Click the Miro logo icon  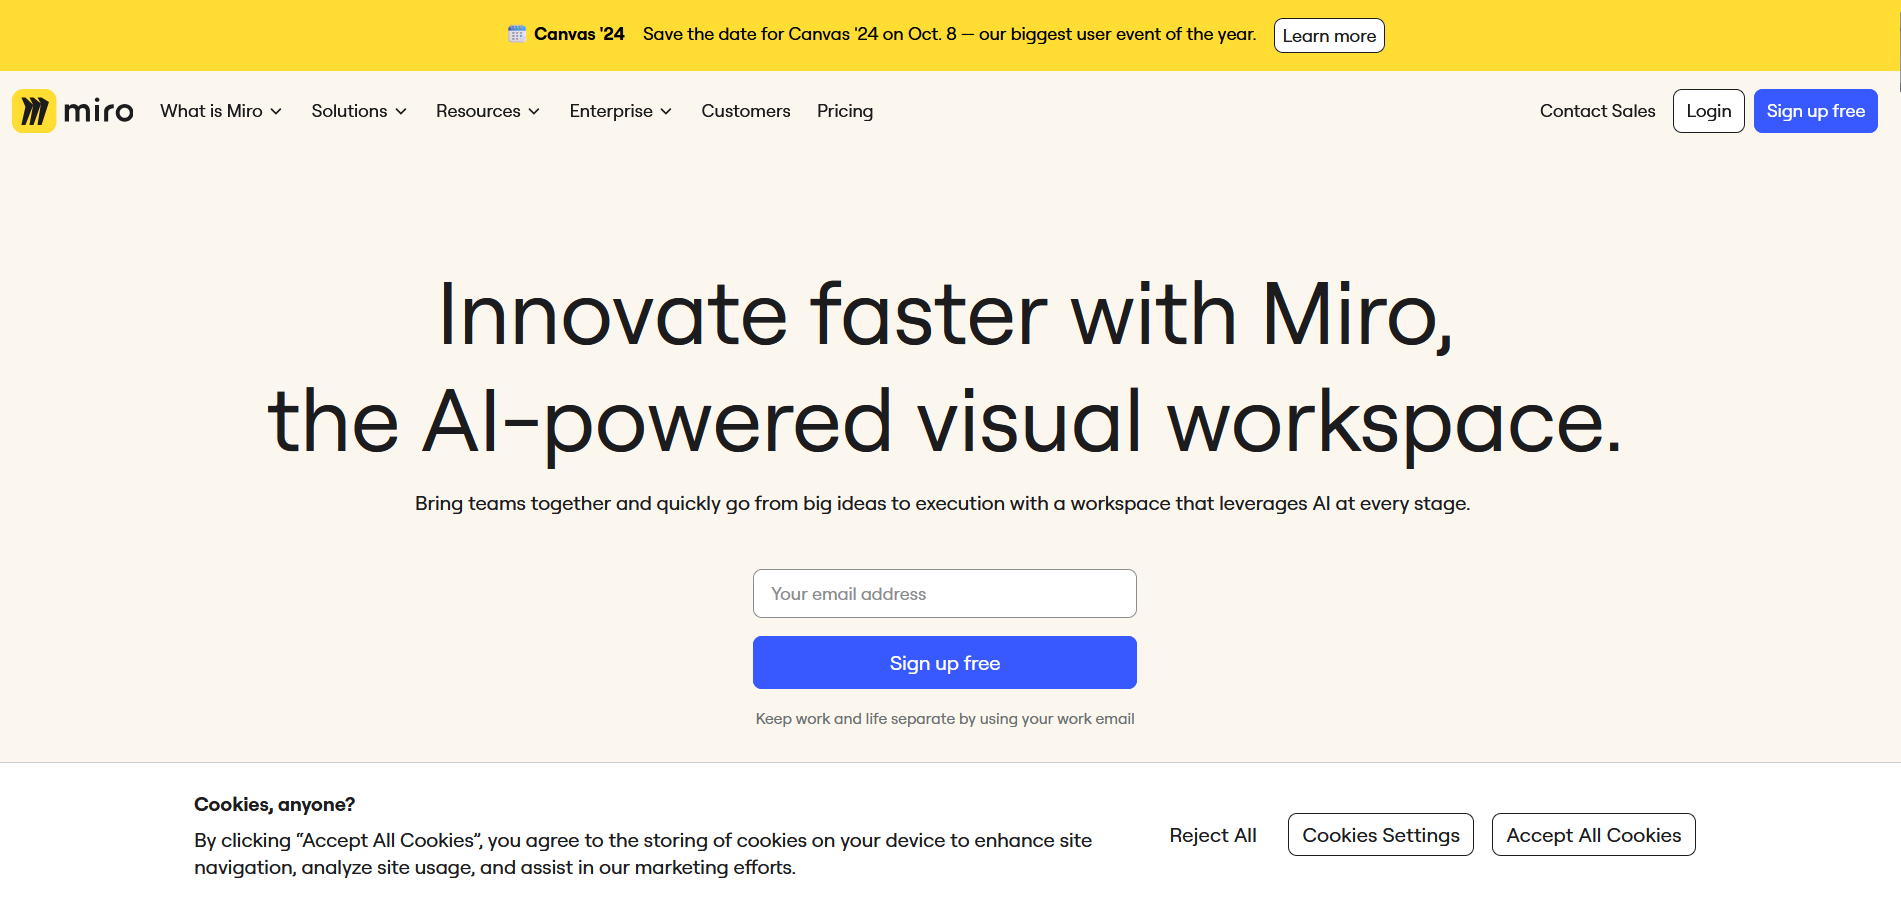(34, 111)
